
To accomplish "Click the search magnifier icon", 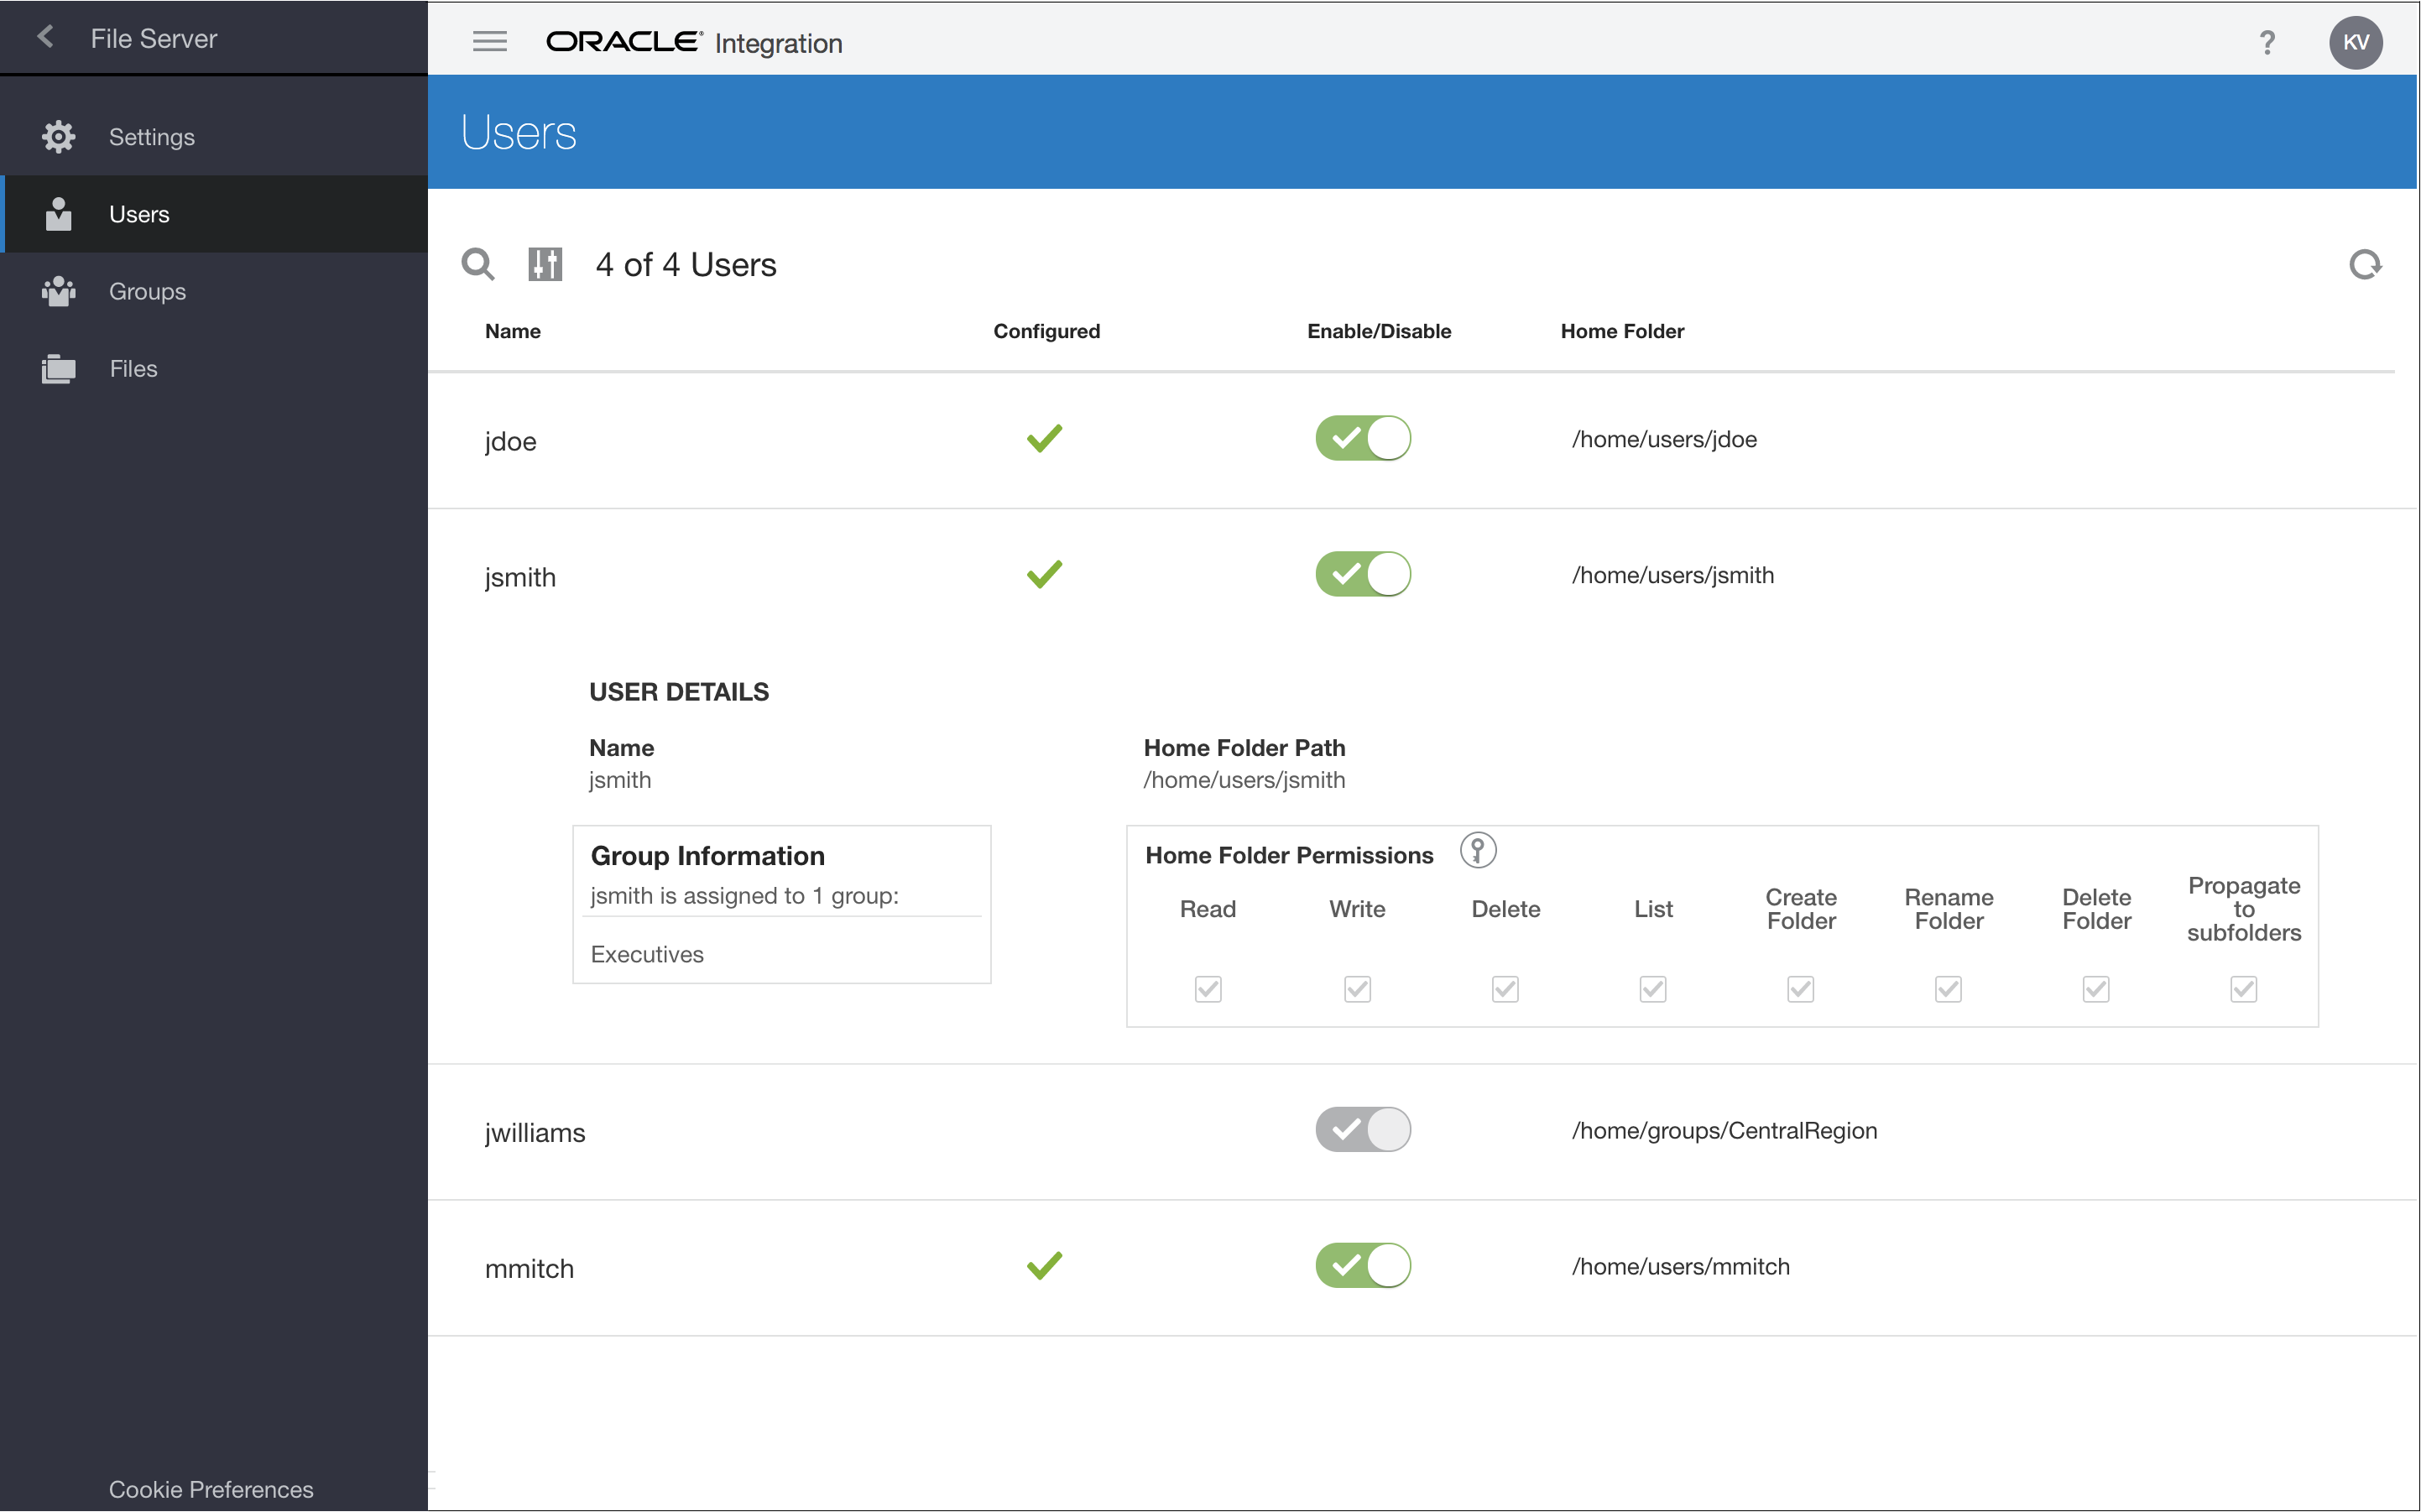I will click(477, 265).
